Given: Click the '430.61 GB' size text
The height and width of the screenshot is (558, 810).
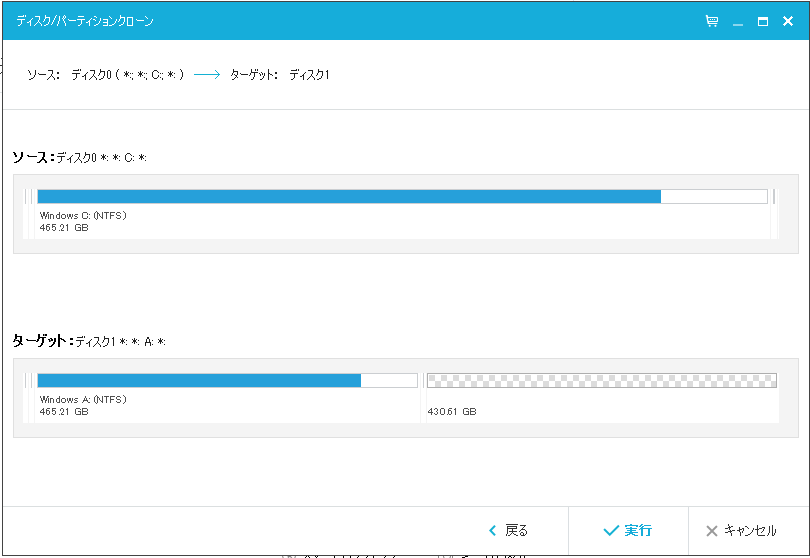Looking at the screenshot, I should pos(452,412).
